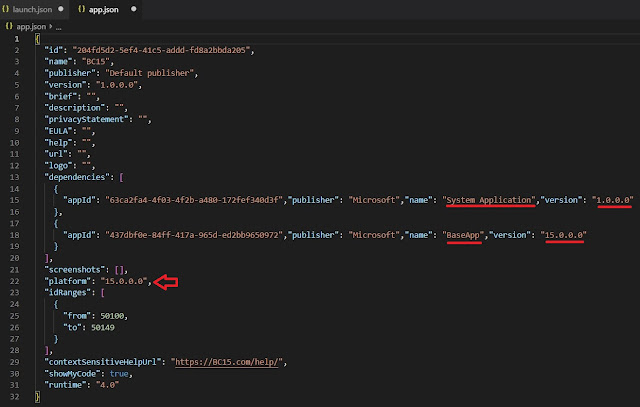The height and width of the screenshot is (407, 640).
Task: Open breadcrumb ellipsis segment
Action: (58, 27)
